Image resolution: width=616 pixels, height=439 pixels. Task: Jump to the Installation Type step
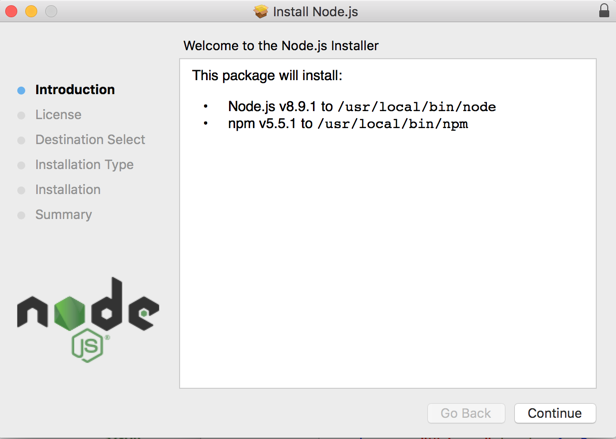[84, 165]
